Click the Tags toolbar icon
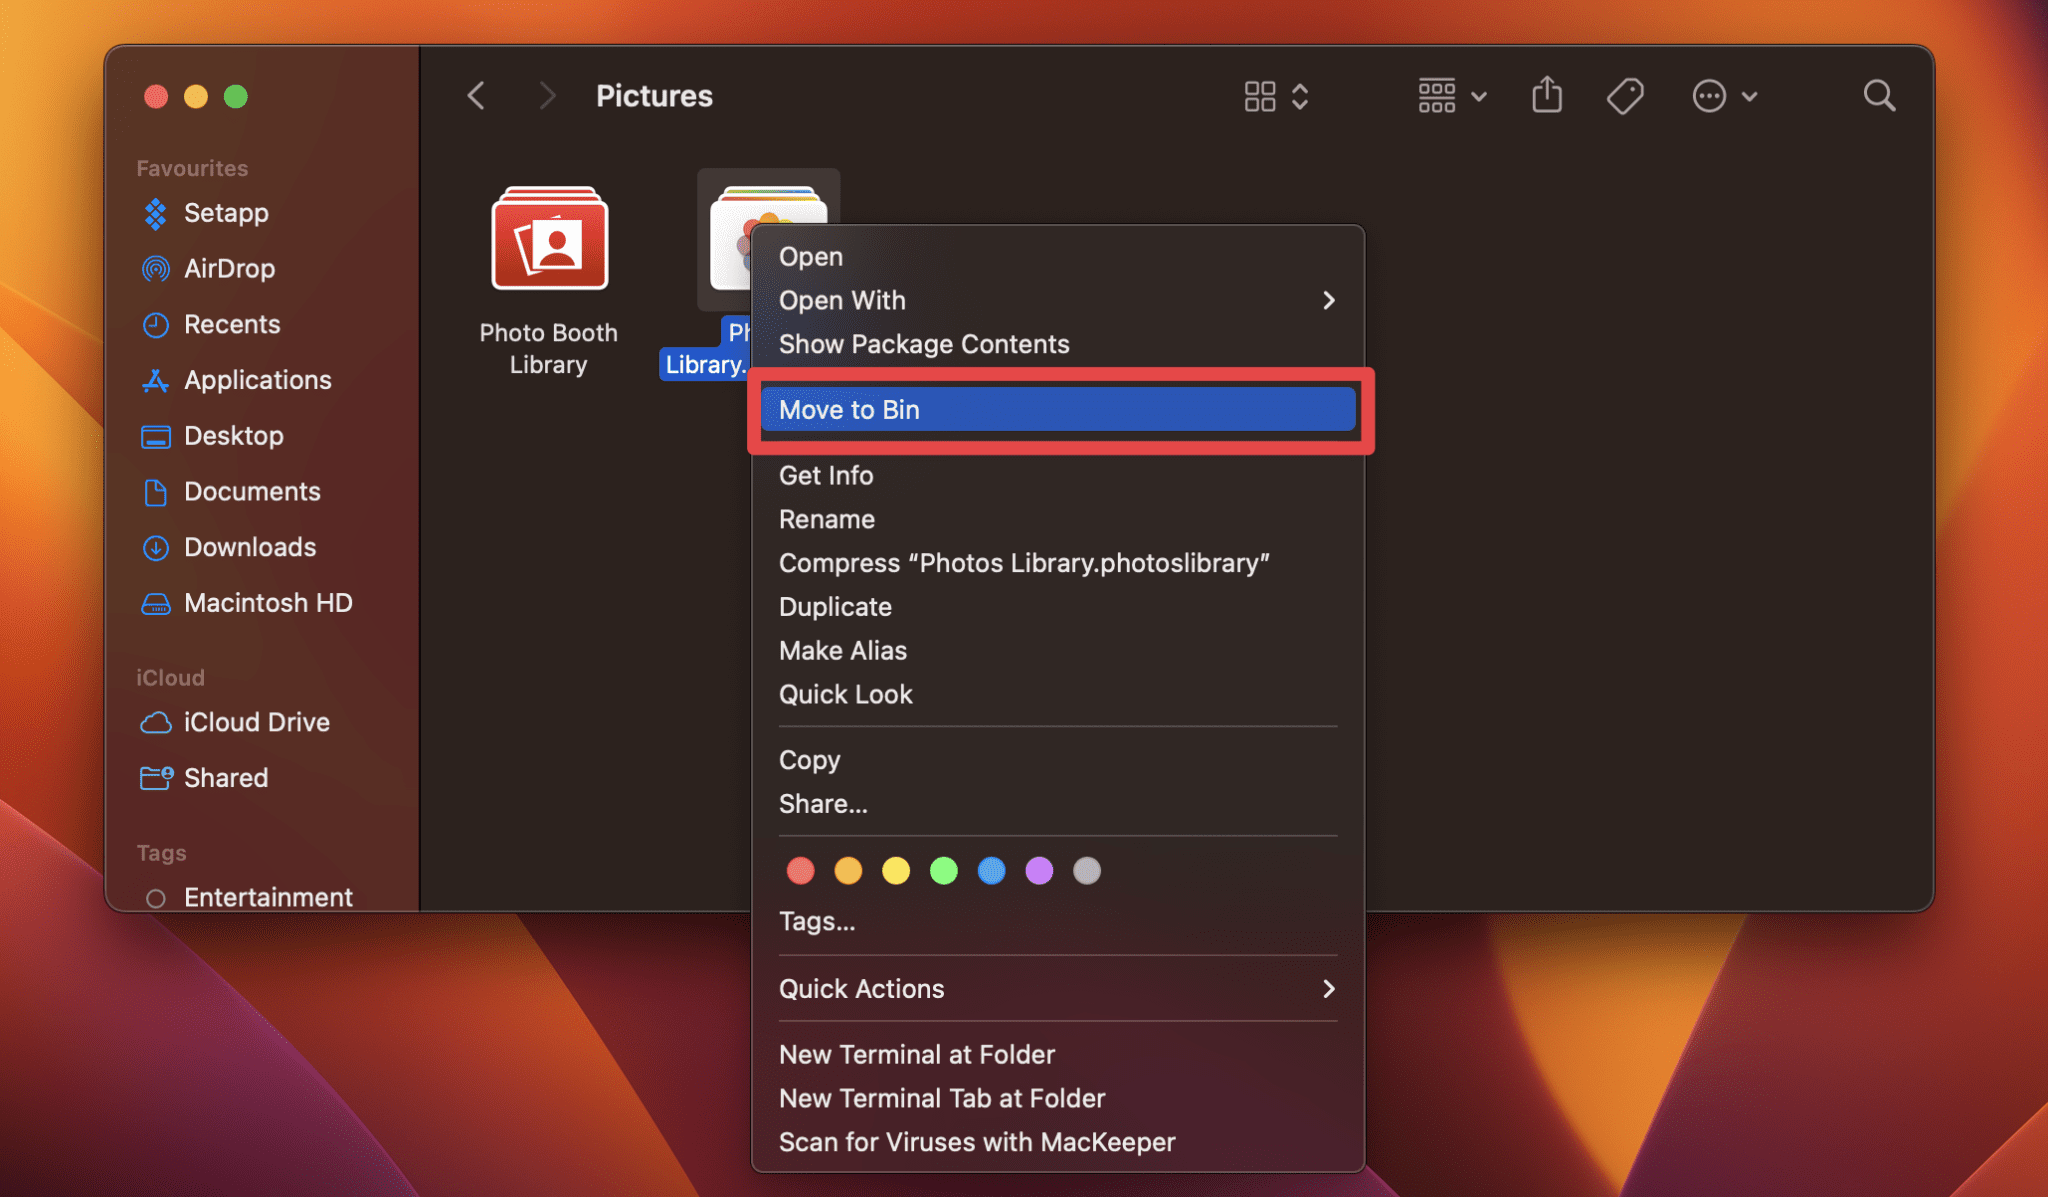 pyautogui.click(x=1624, y=95)
